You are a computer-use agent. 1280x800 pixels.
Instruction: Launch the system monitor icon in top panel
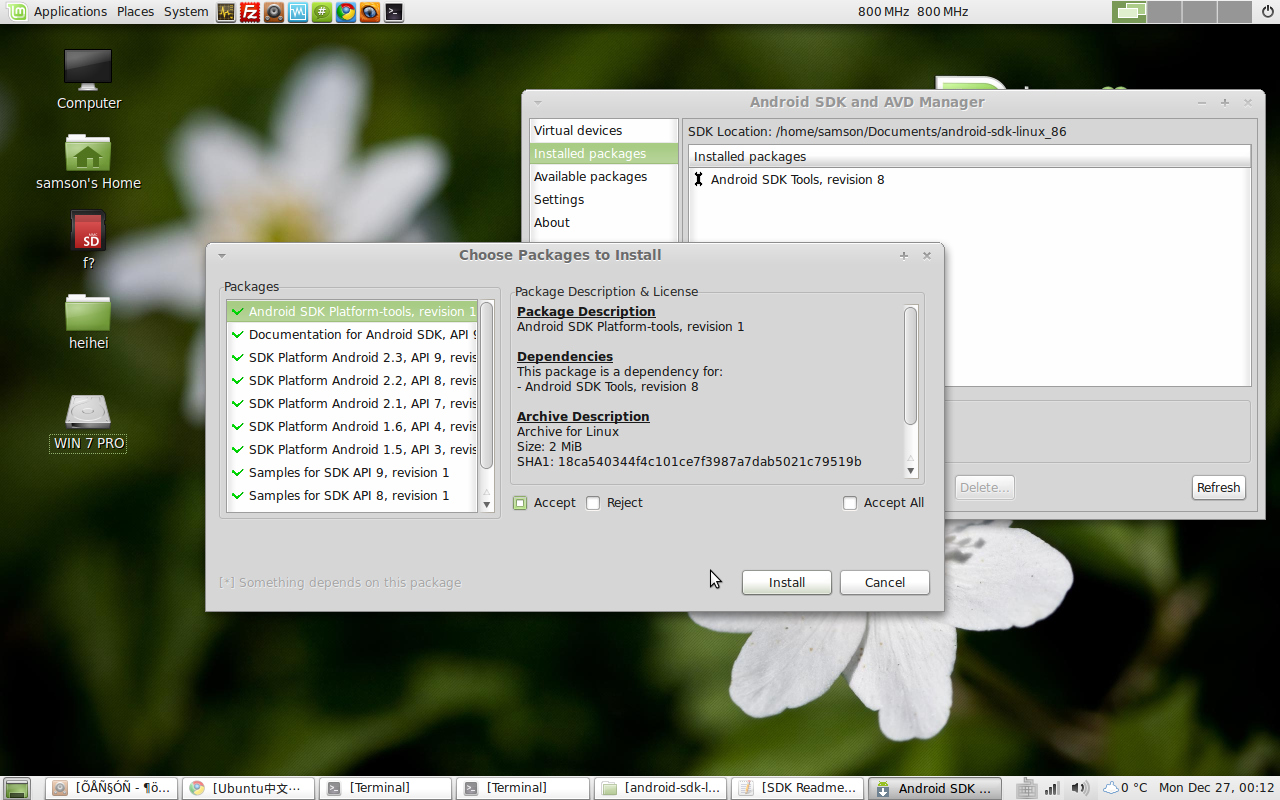[226, 12]
